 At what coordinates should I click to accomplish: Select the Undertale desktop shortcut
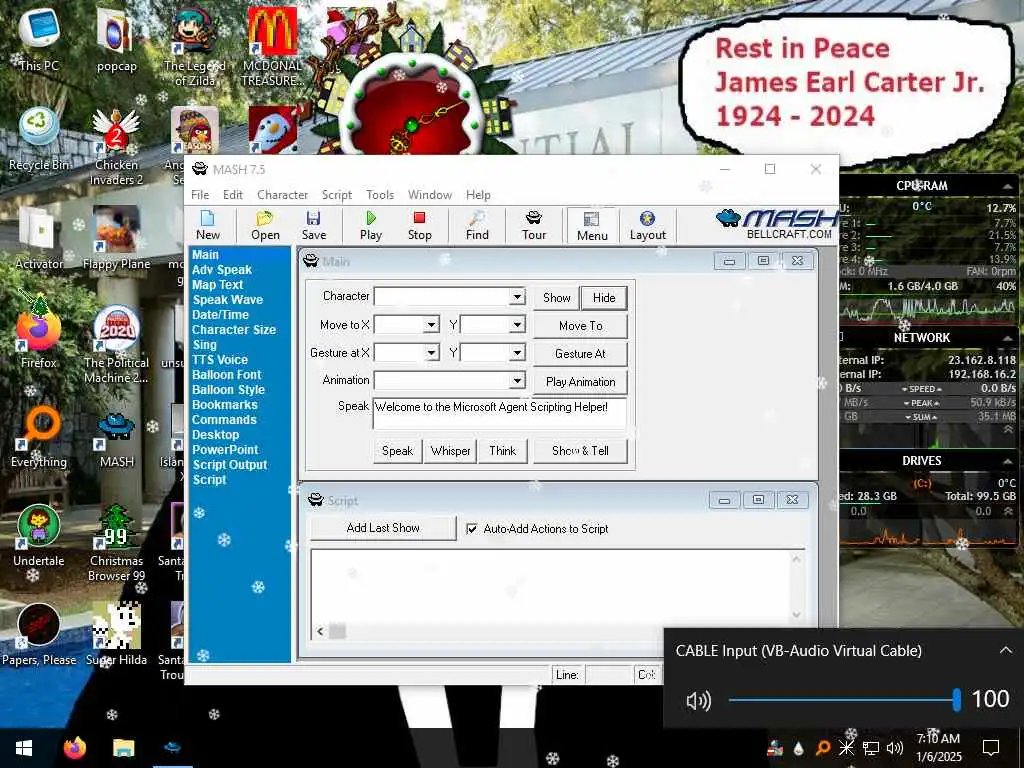pos(39,536)
